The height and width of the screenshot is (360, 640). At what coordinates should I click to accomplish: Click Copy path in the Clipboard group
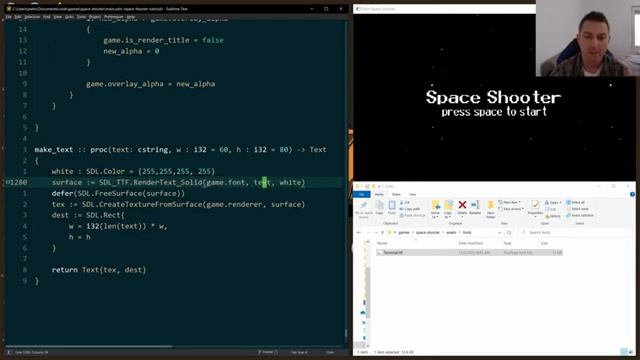(410, 209)
